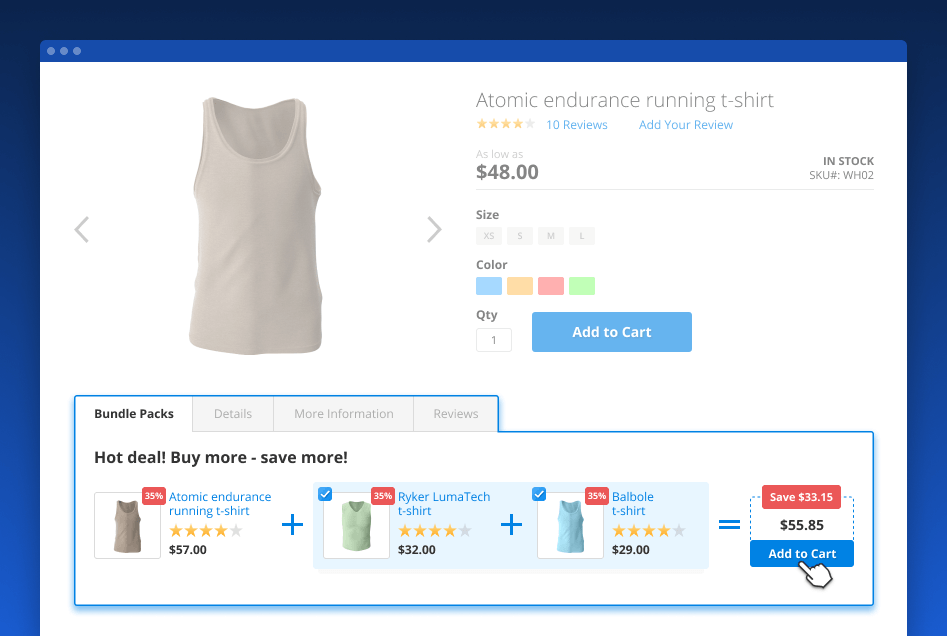
Task: Click the 35% badge on Atomic endurance thumbnail
Action: pos(154,496)
